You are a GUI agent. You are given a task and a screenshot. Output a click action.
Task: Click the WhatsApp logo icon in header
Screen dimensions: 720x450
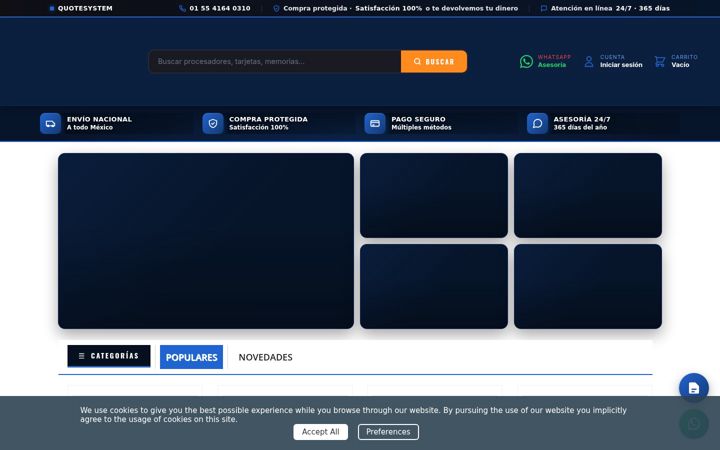[526, 61]
